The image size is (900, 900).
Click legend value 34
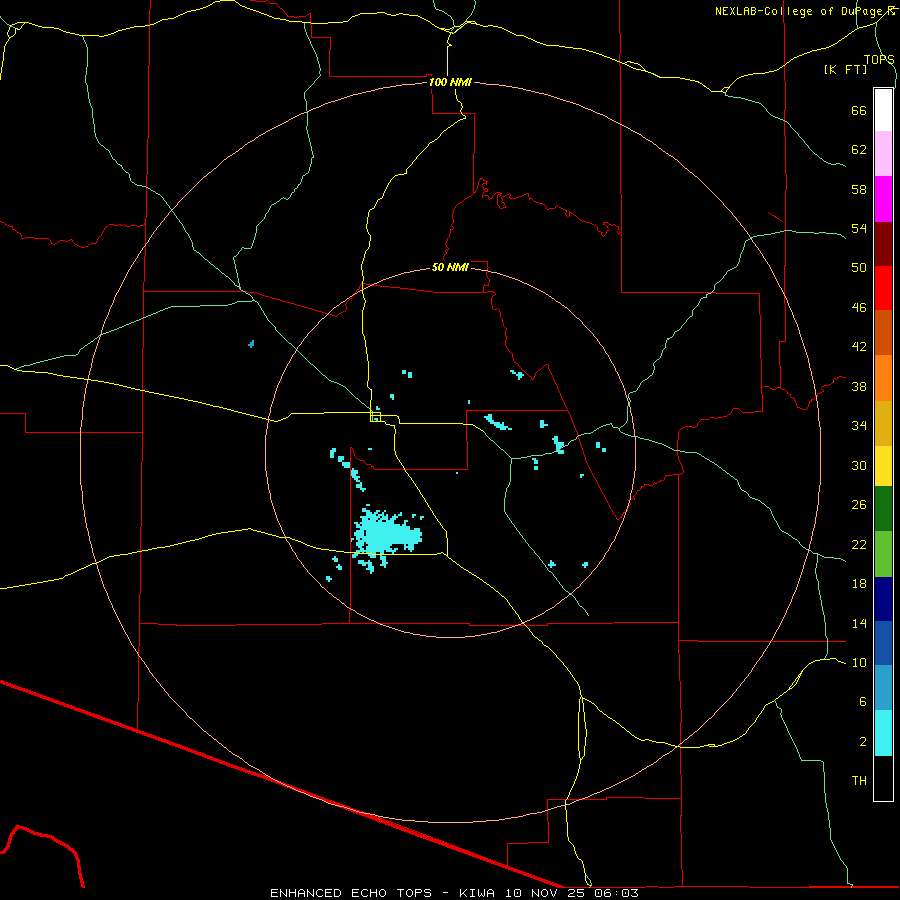coord(859,425)
